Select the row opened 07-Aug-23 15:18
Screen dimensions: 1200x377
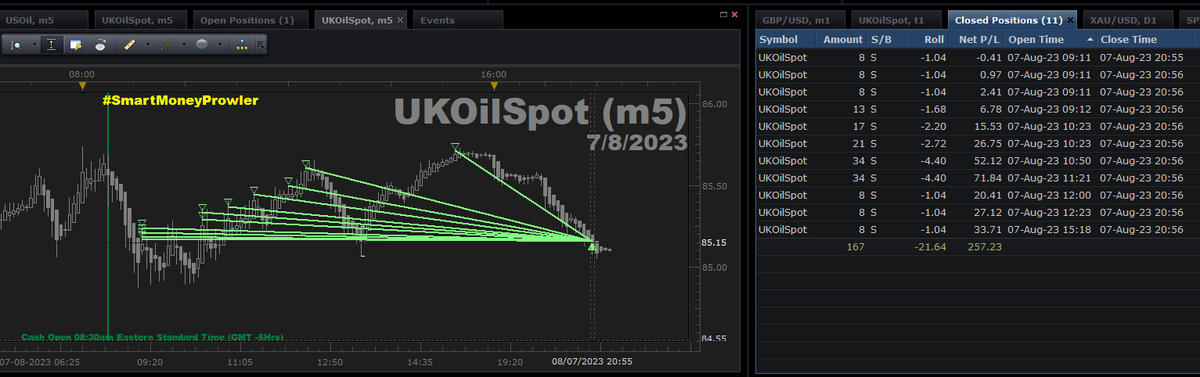point(977,229)
